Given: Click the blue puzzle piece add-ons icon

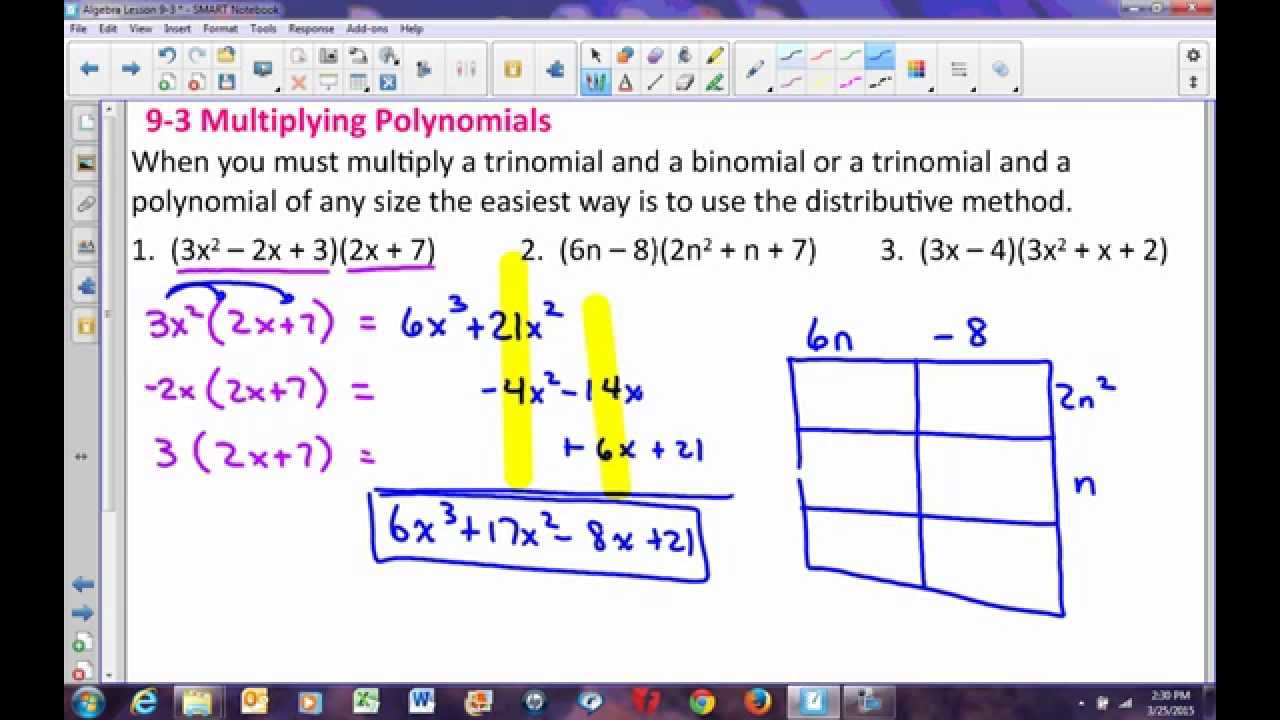Looking at the screenshot, I should (x=555, y=69).
